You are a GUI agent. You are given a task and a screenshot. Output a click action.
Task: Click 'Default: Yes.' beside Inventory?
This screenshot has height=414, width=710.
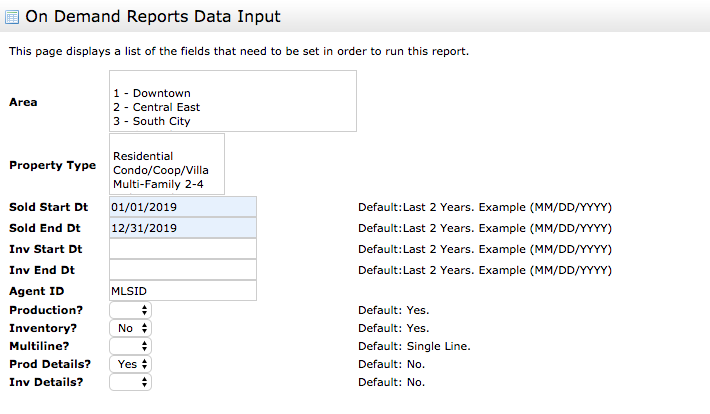393,328
